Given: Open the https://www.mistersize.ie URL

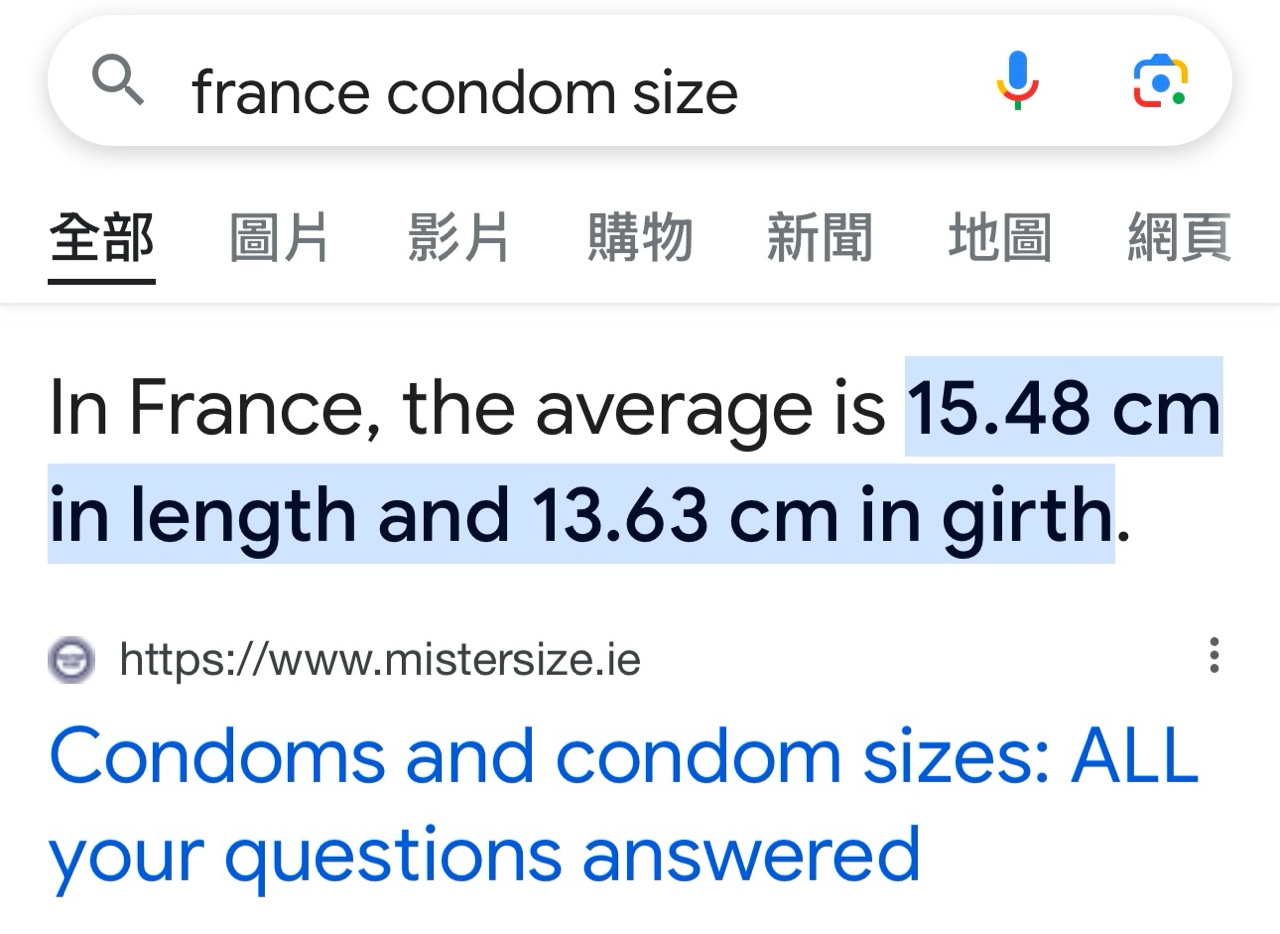Looking at the screenshot, I should pyautogui.click(x=380, y=660).
